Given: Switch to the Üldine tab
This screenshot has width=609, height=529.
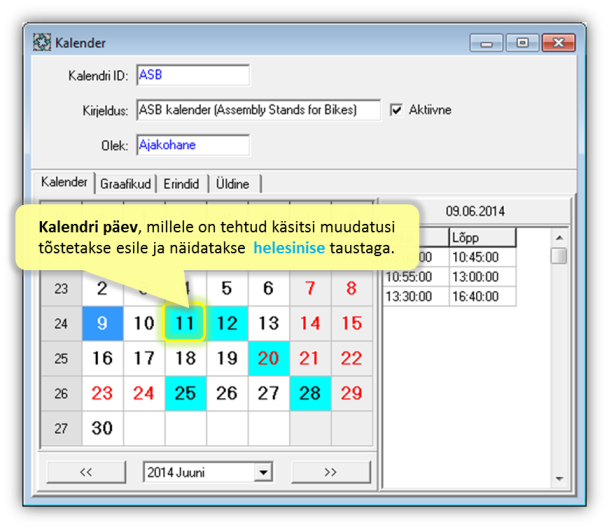Looking at the screenshot, I should pos(233,184).
